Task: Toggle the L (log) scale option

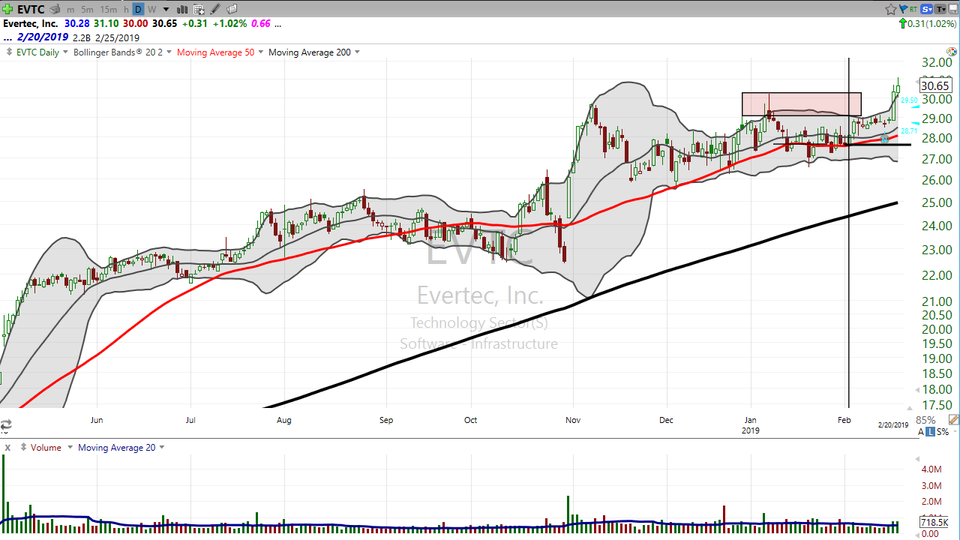Action: click(930, 432)
